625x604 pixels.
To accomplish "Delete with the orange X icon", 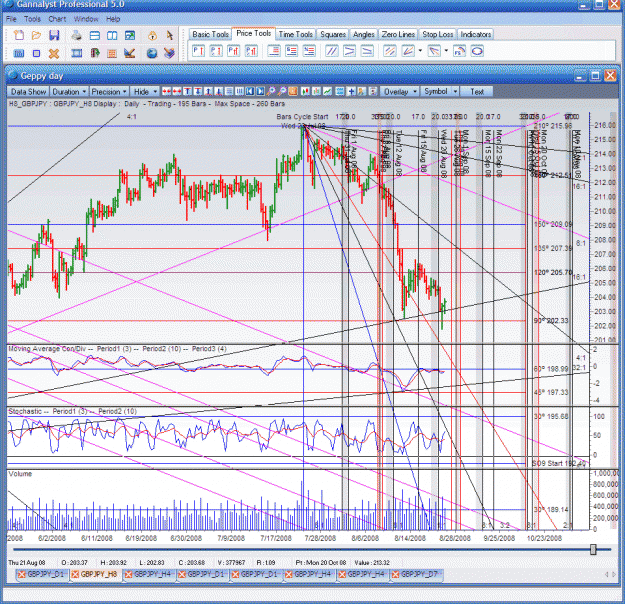I will [54, 53].
